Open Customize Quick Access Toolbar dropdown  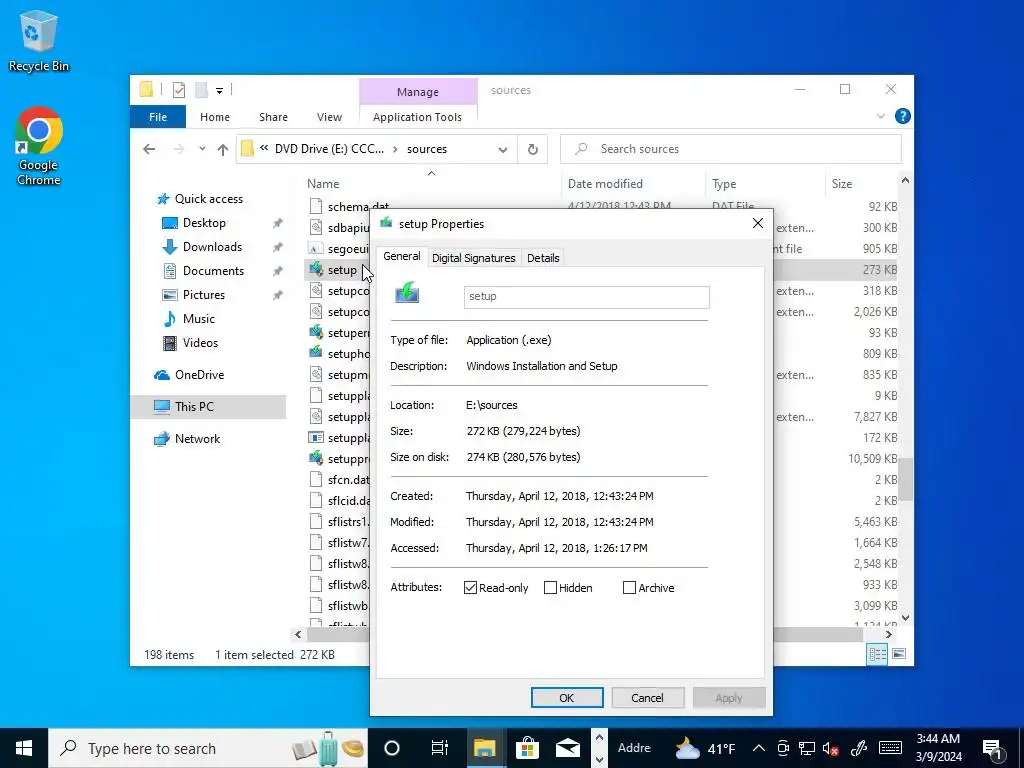coord(219,91)
